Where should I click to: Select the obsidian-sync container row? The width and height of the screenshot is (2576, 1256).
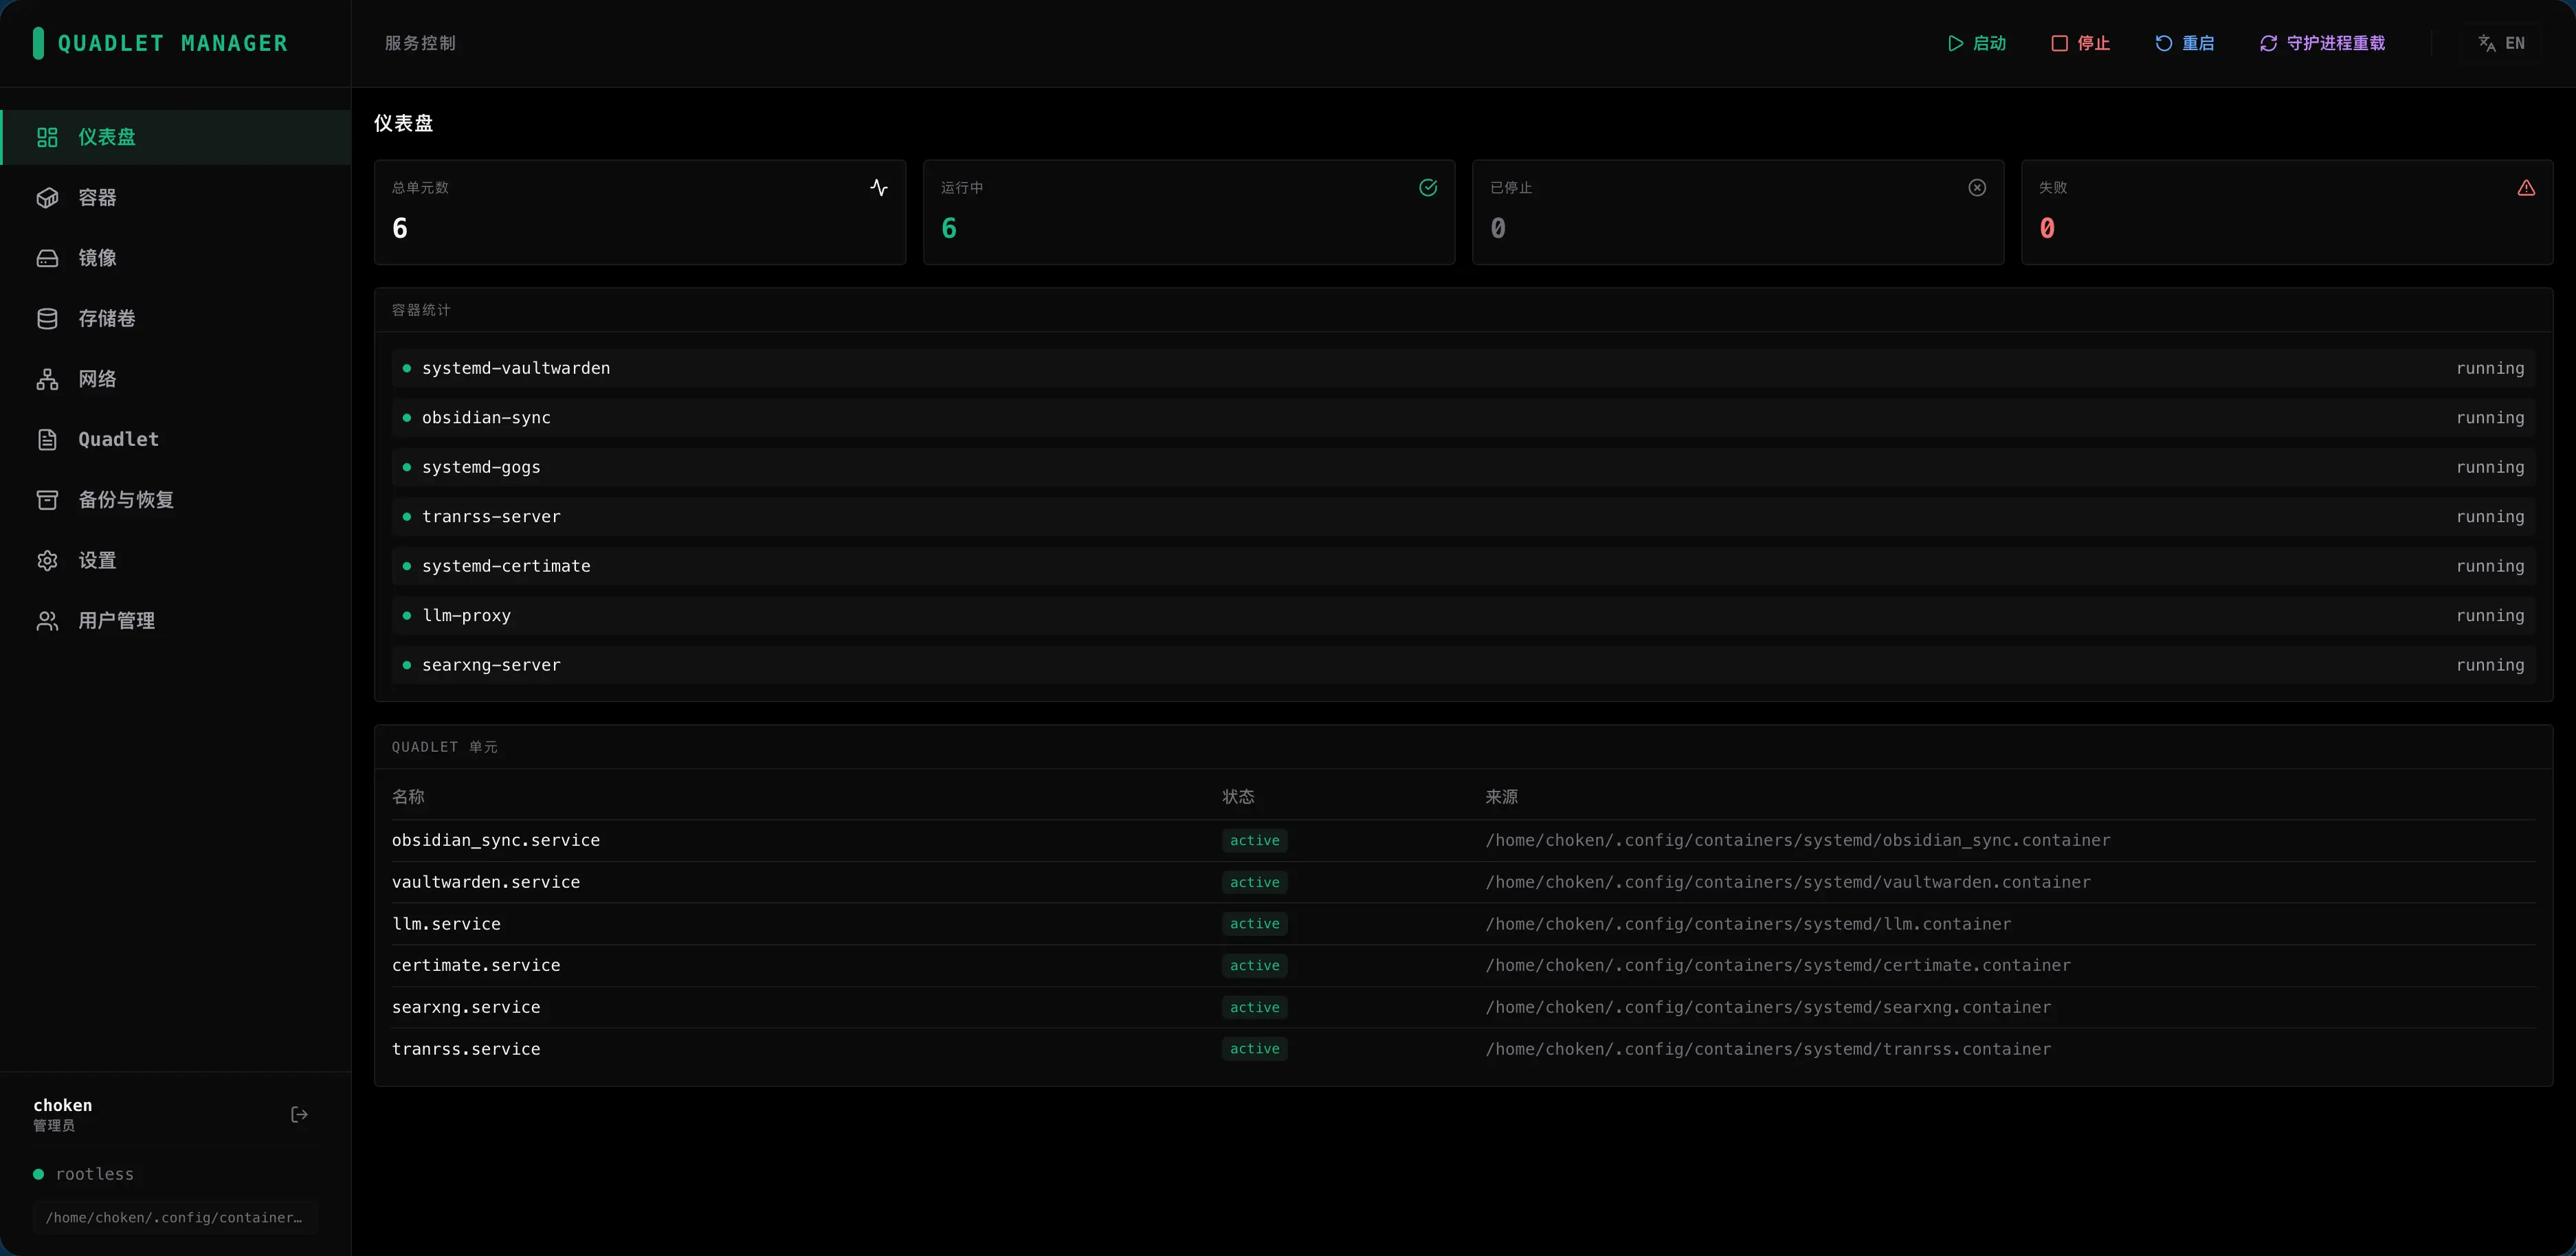pyautogui.click(x=1463, y=418)
